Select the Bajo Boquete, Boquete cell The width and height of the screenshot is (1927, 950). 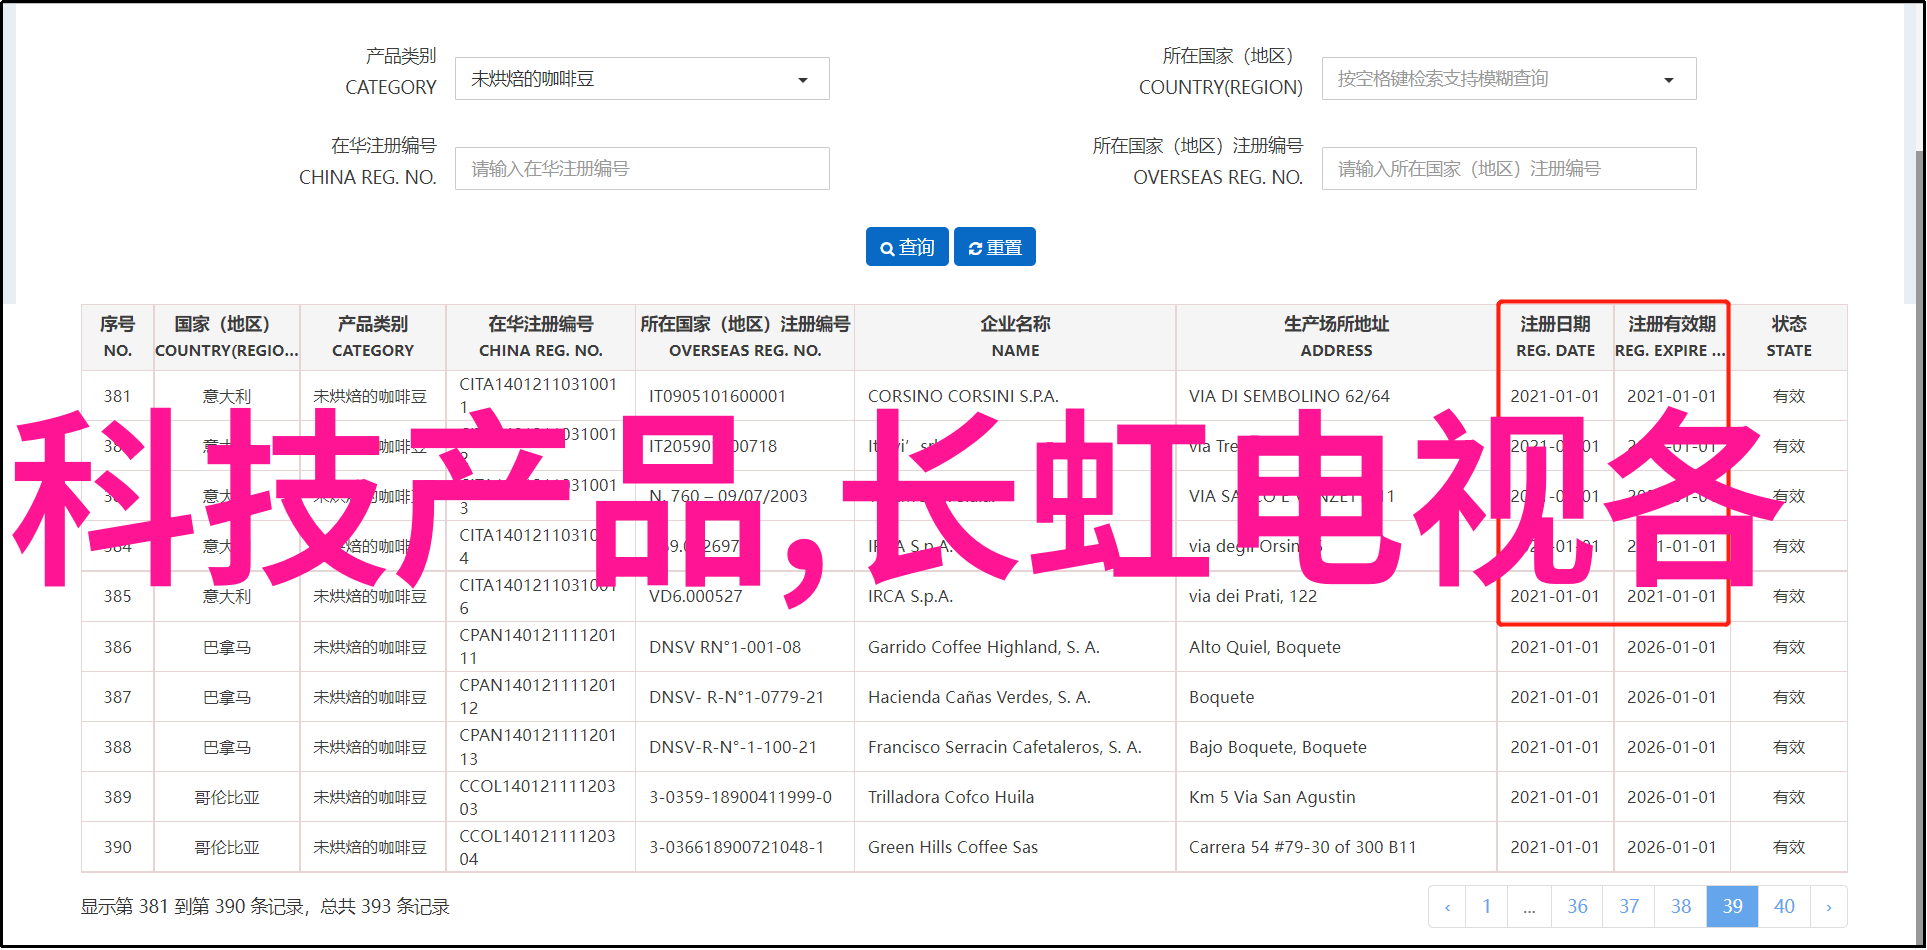tap(1337, 747)
